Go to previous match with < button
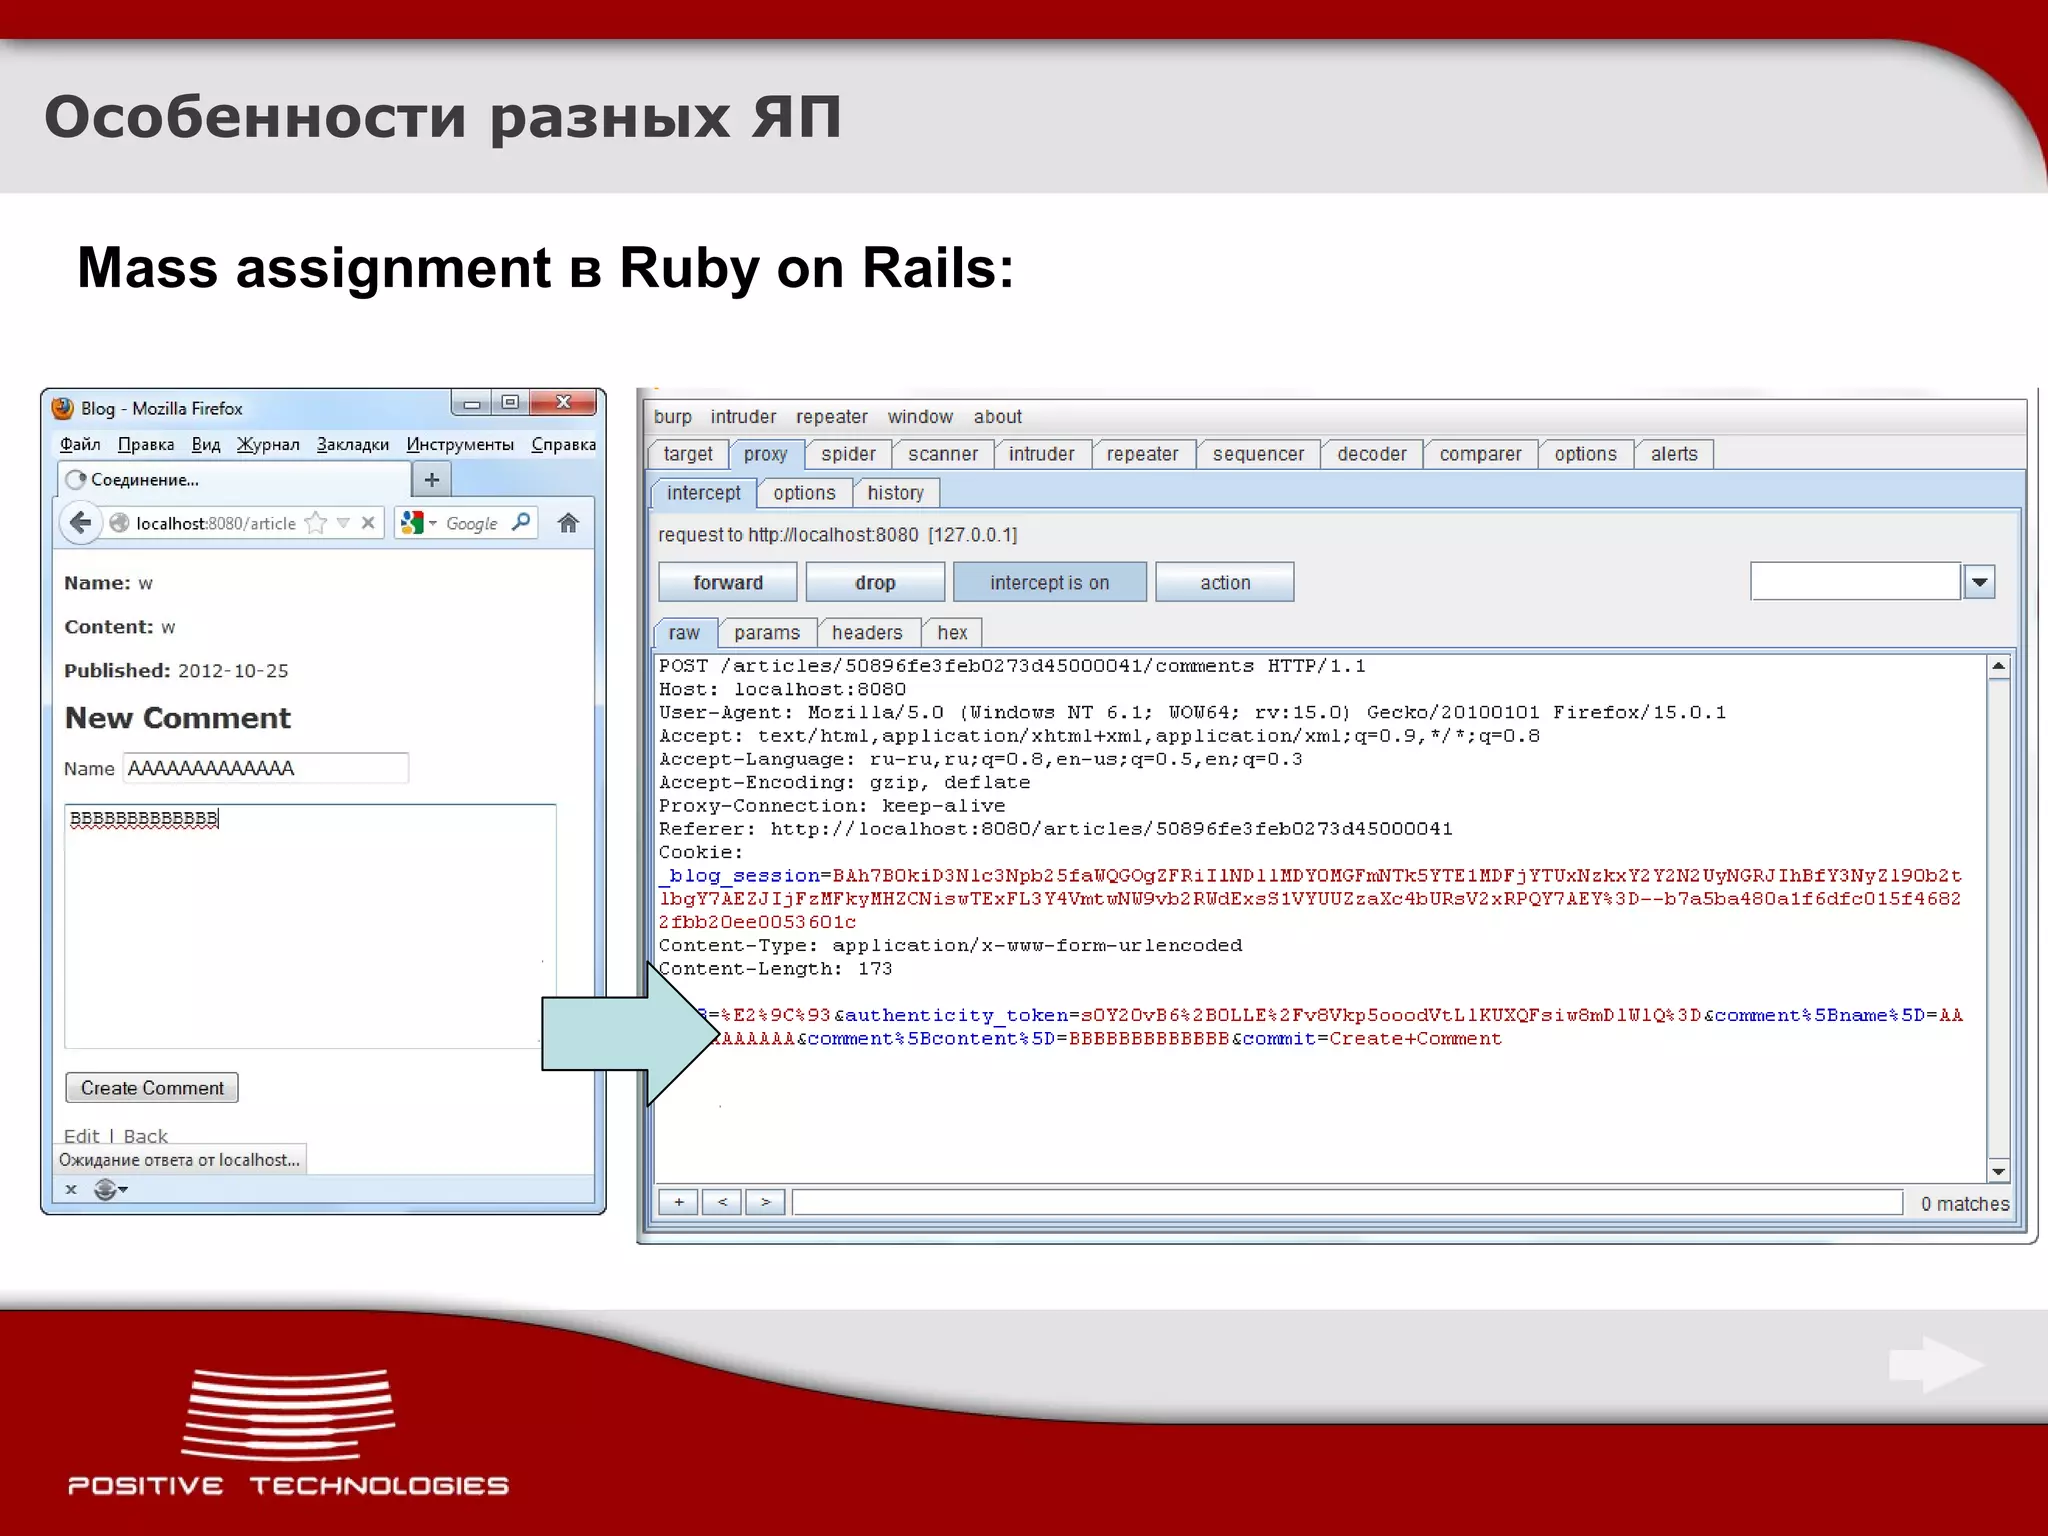 tap(722, 1202)
